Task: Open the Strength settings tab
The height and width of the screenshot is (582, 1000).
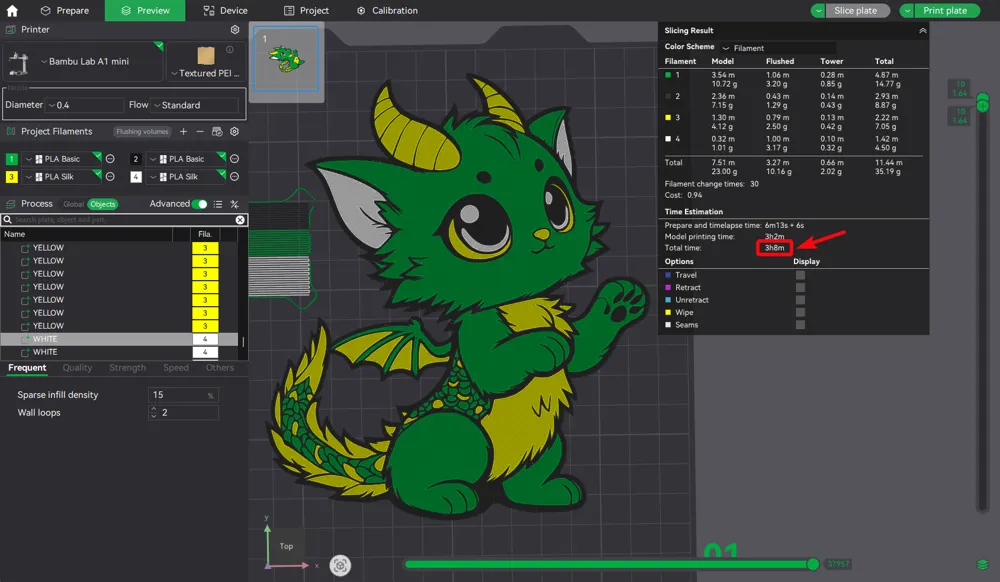Action: pos(128,368)
